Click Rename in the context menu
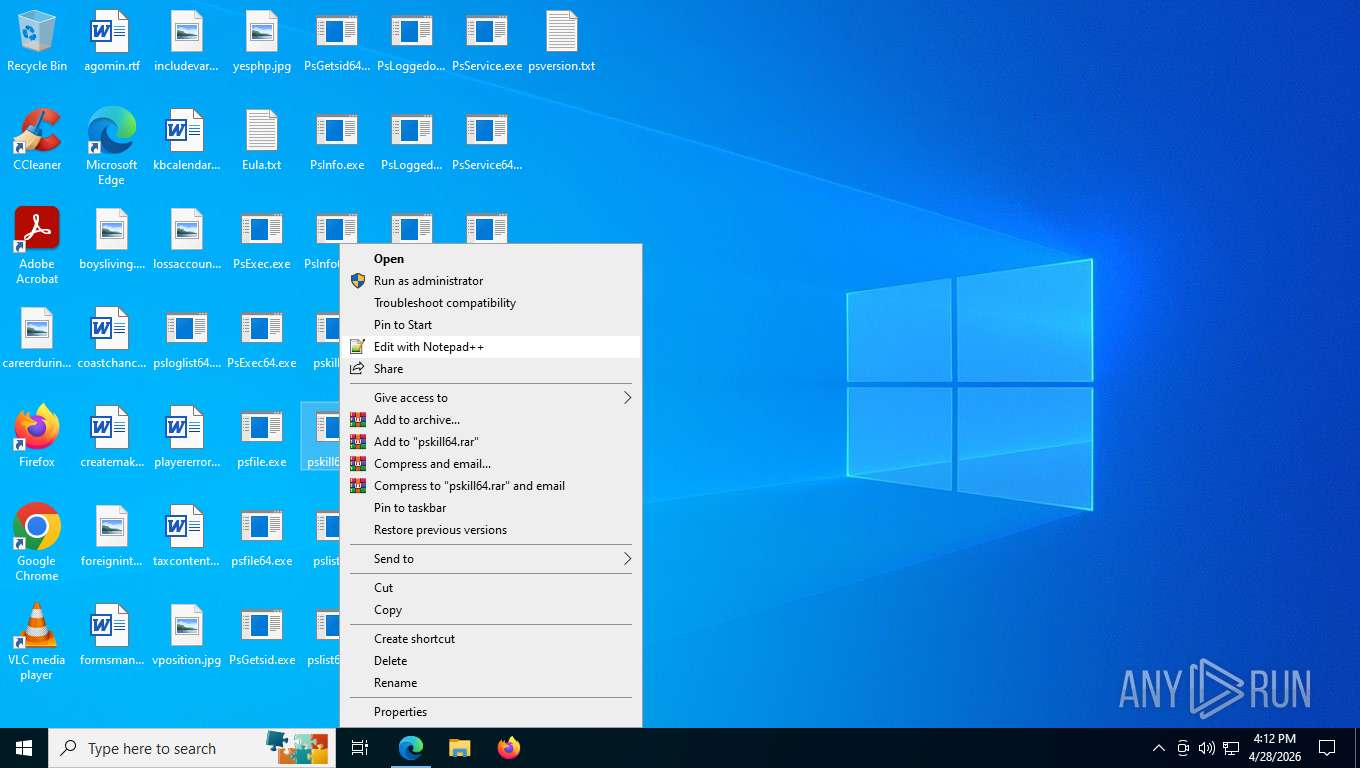 pos(491,683)
